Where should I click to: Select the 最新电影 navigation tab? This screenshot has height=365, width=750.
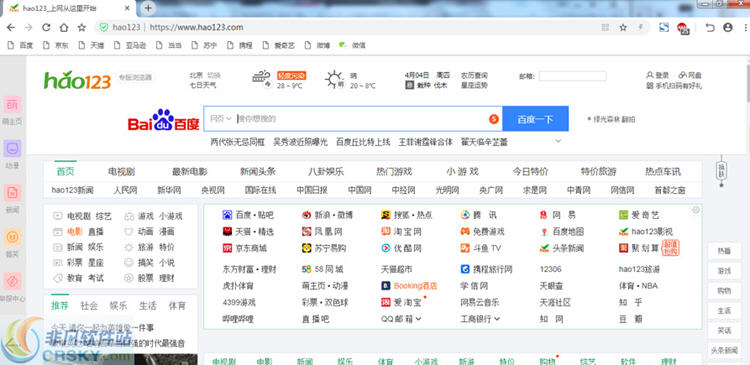pyautogui.click(x=190, y=172)
